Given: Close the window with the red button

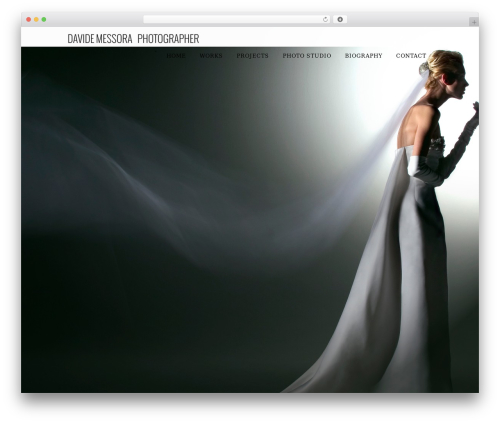Looking at the screenshot, I should click(x=29, y=20).
